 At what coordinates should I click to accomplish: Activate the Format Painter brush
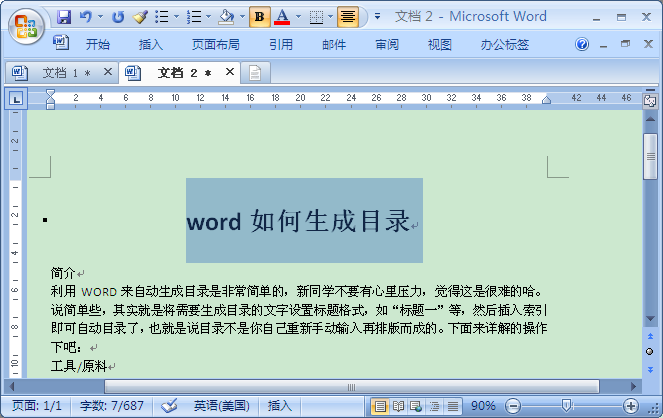point(140,17)
